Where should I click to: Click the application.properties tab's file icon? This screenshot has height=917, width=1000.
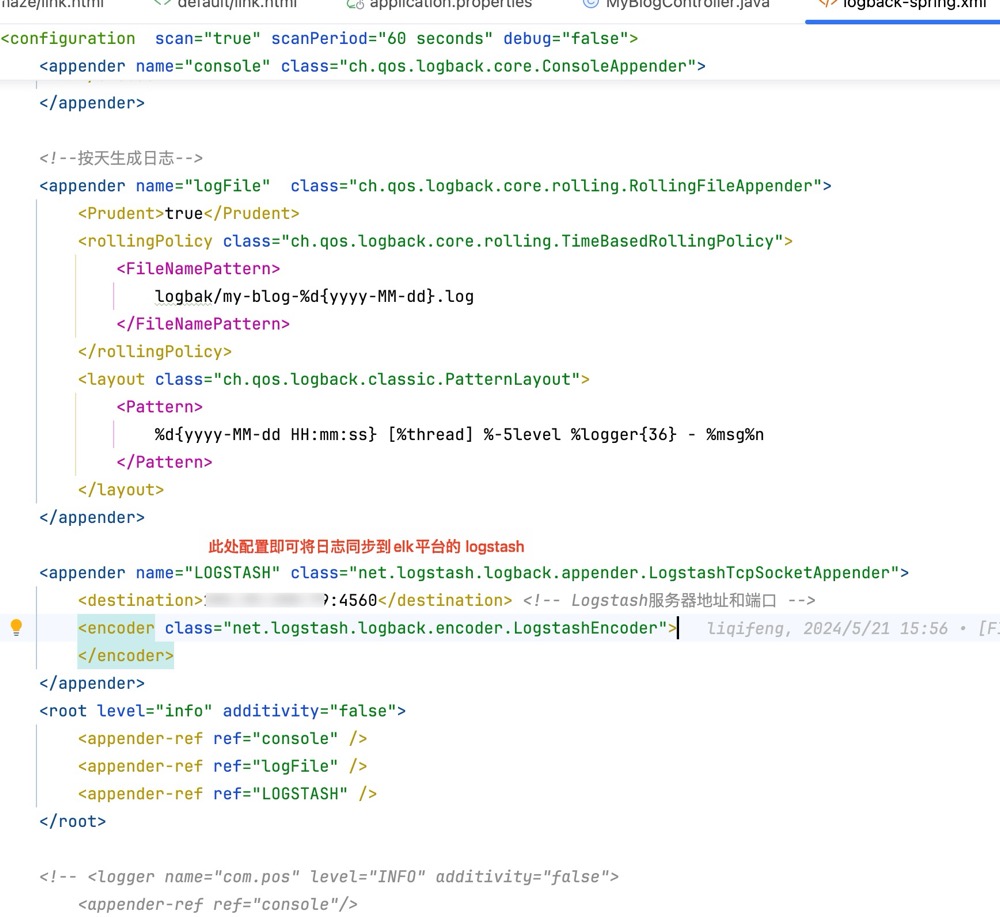pos(354,3)
